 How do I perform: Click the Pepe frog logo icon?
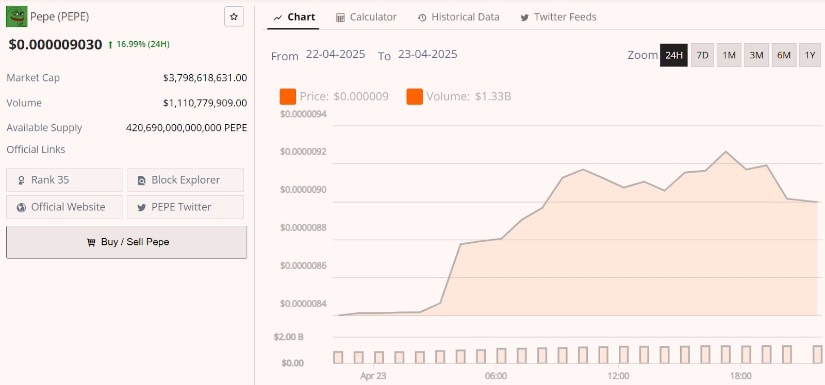tap(16, 16)
